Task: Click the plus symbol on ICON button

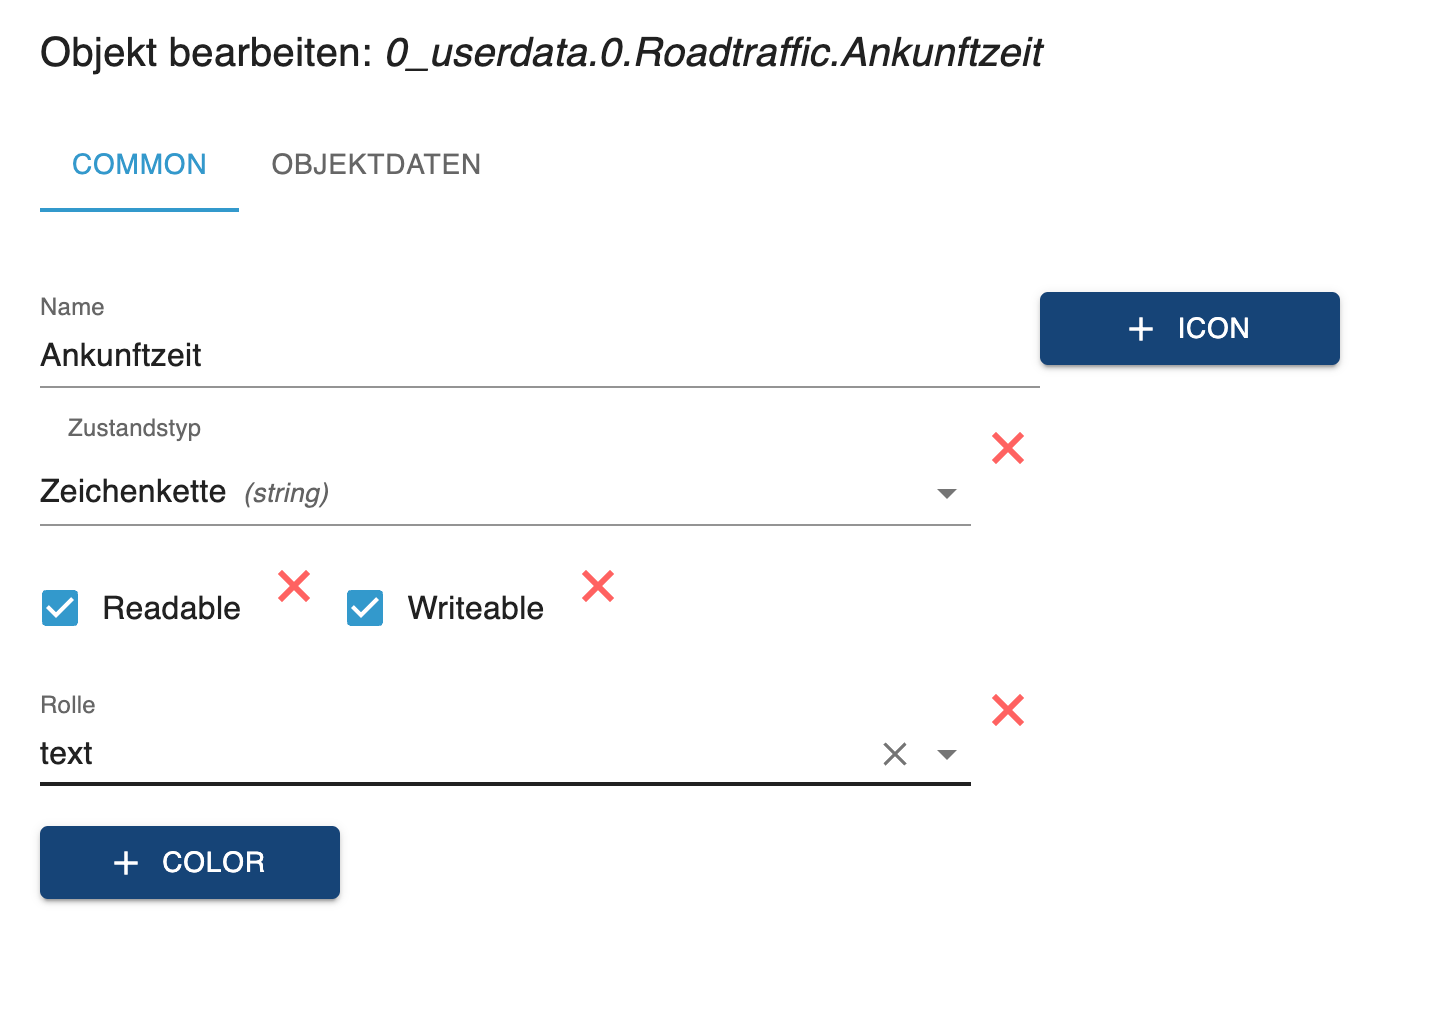Action: click(x=1141, y=329)
